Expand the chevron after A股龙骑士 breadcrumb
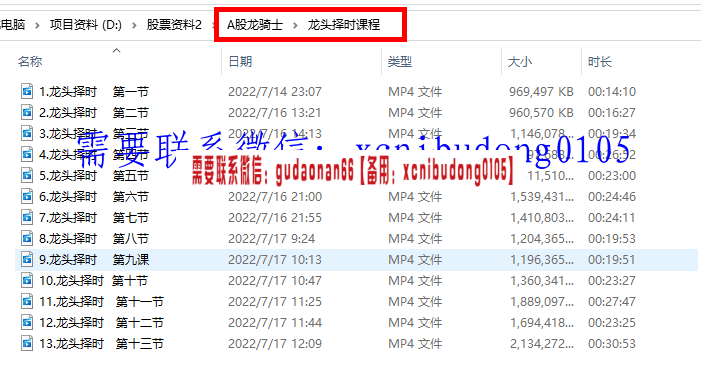 (x=295, y=25)
